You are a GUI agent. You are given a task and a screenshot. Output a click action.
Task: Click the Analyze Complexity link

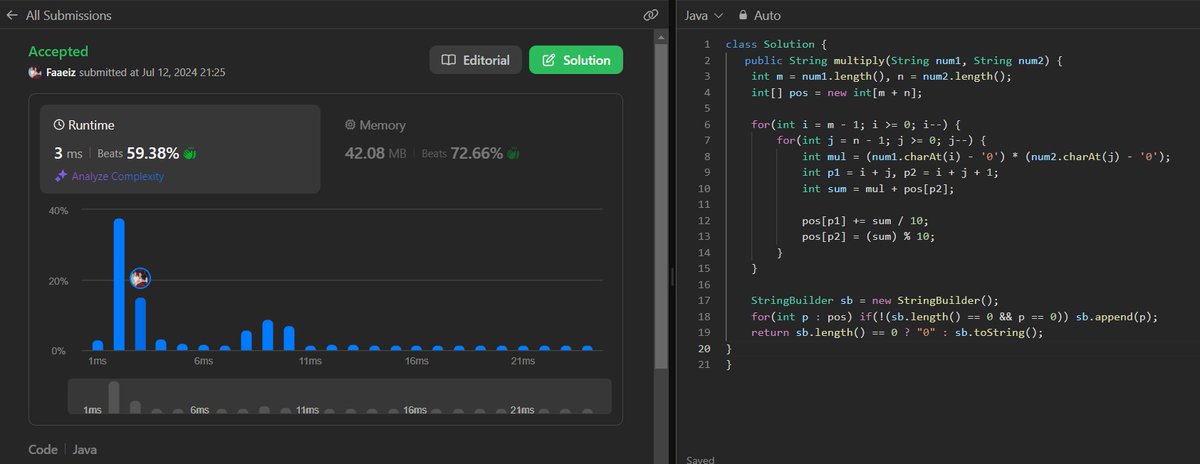pos(118,176)
